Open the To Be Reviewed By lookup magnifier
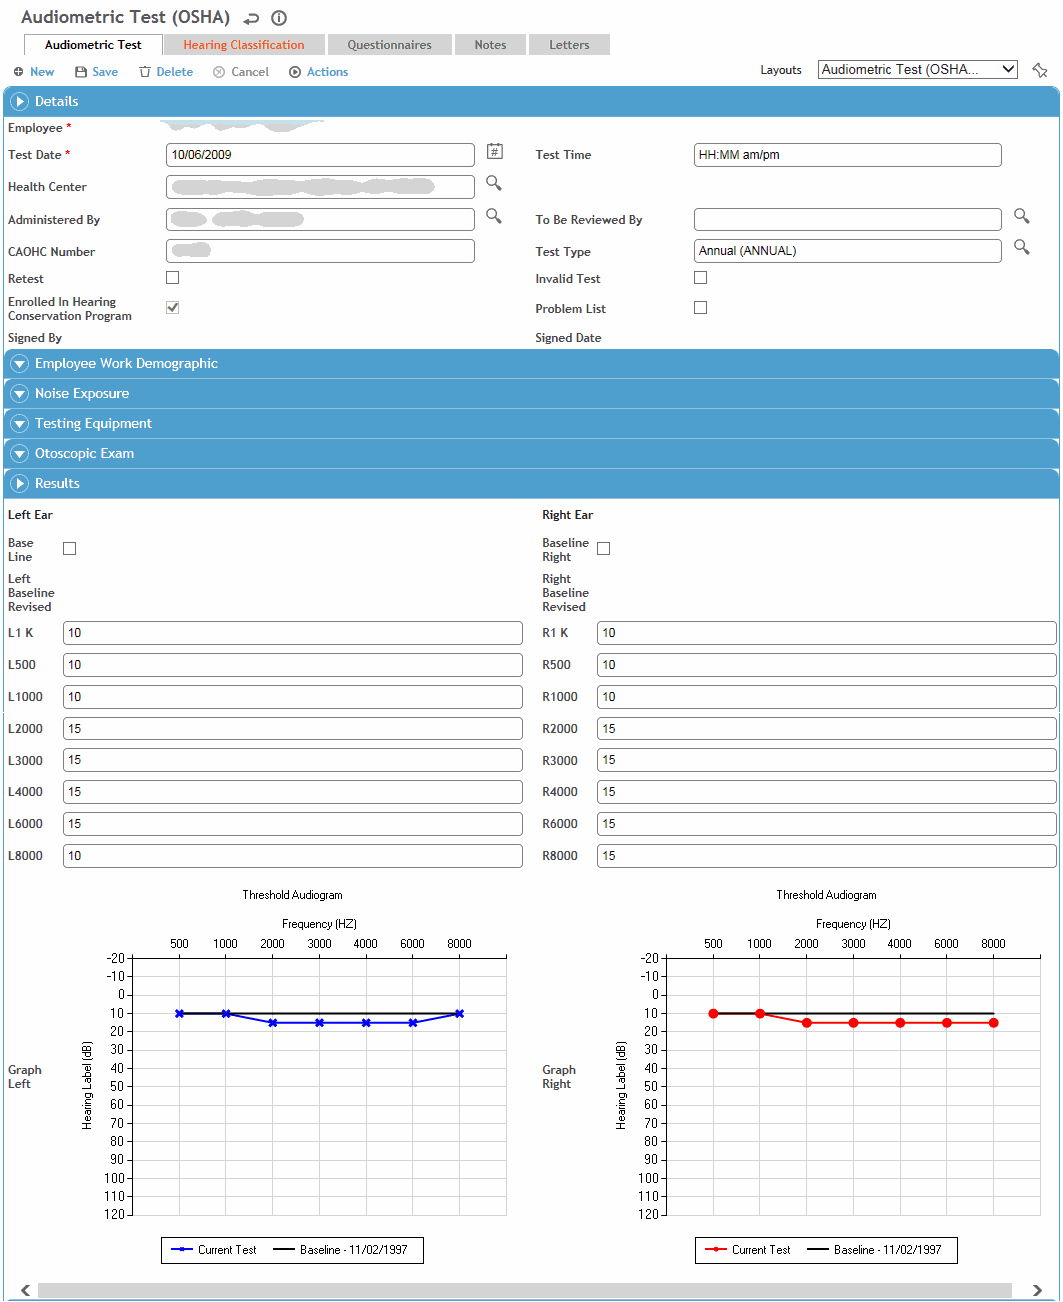The image size is (1063, 1302). click(x=1021, y=216)
